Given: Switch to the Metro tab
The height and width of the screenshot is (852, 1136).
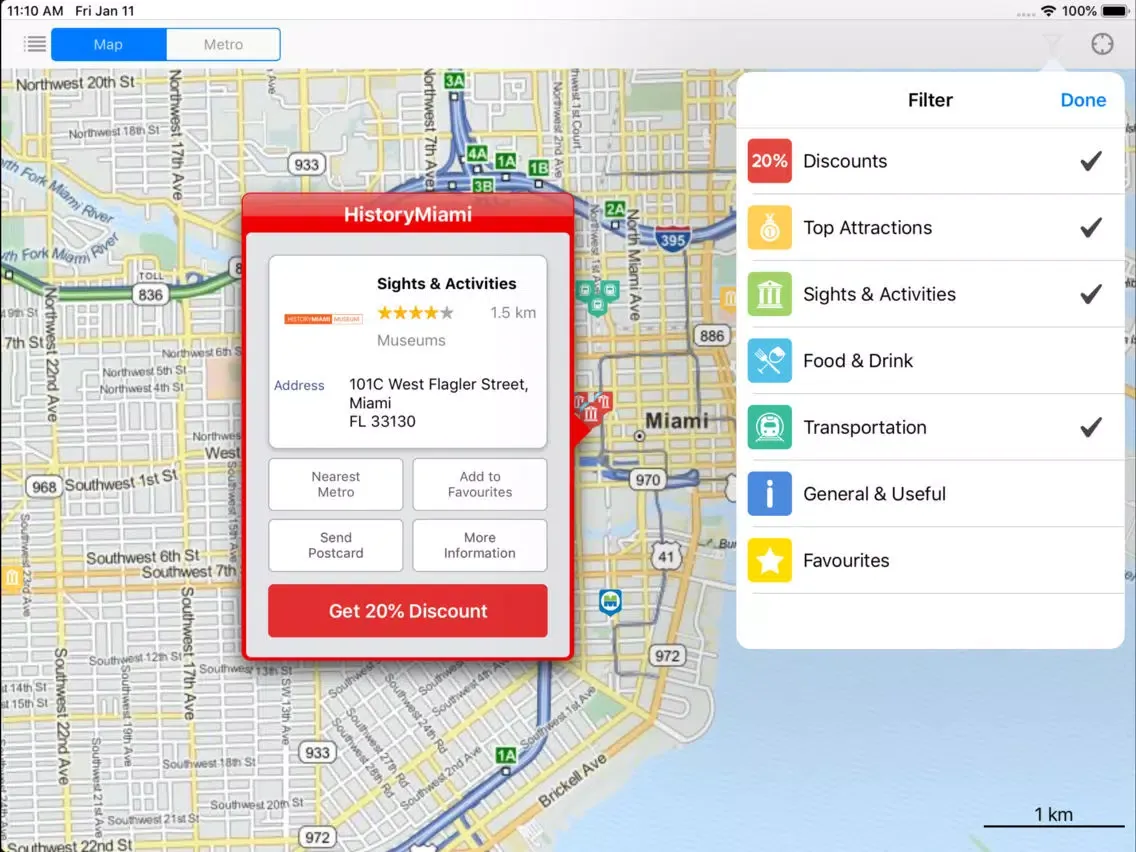Looking at the screenshot, I should 223,44.
